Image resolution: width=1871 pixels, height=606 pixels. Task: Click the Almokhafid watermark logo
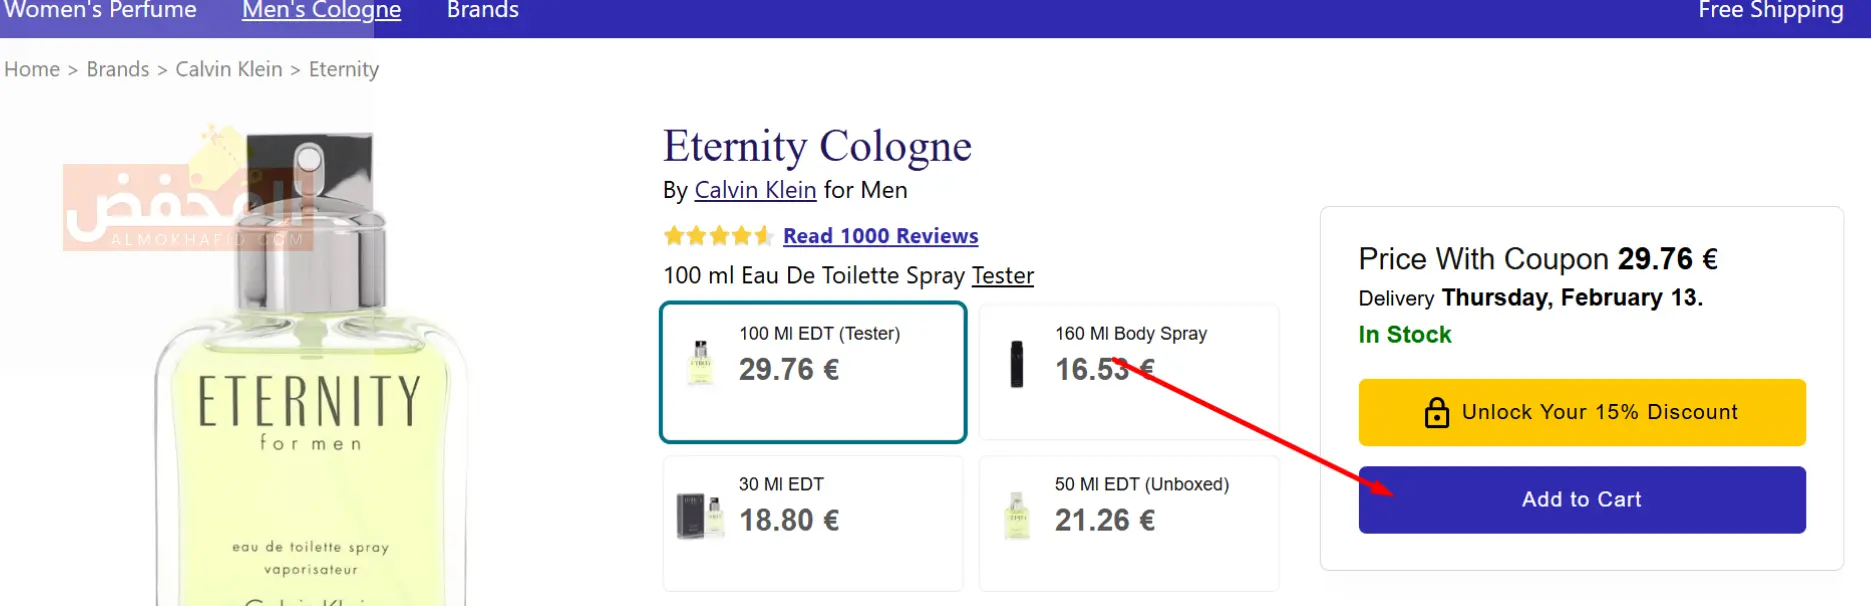tap(187, 208)
